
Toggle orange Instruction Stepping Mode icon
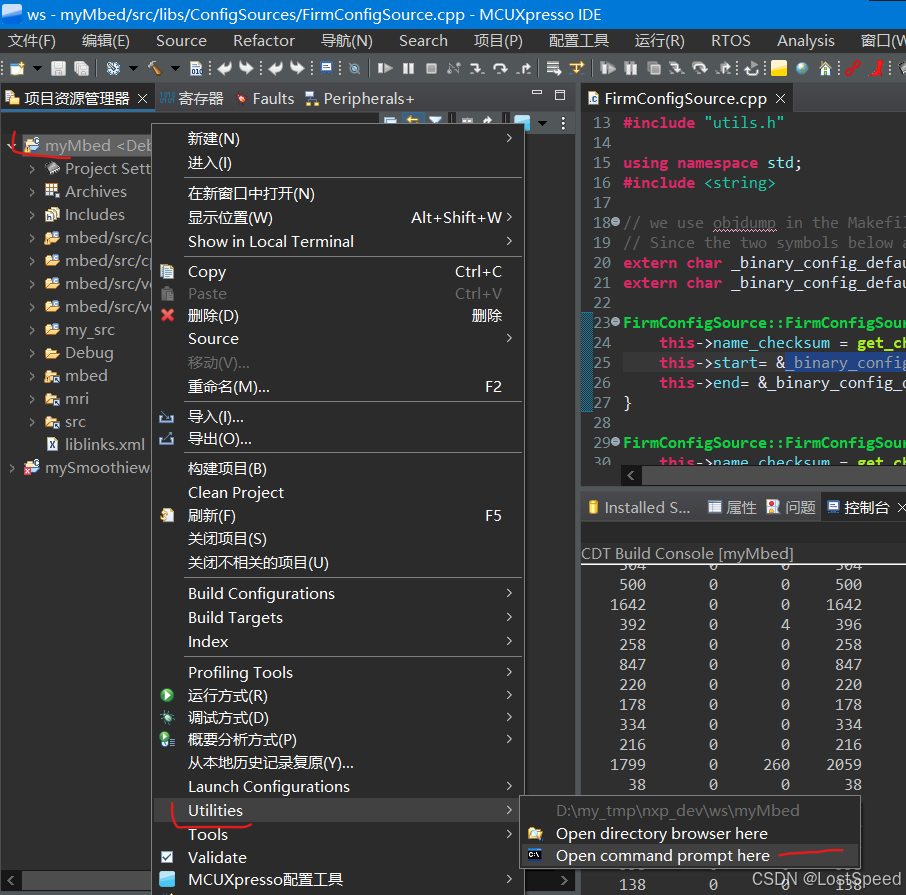[x=577, y=68]
